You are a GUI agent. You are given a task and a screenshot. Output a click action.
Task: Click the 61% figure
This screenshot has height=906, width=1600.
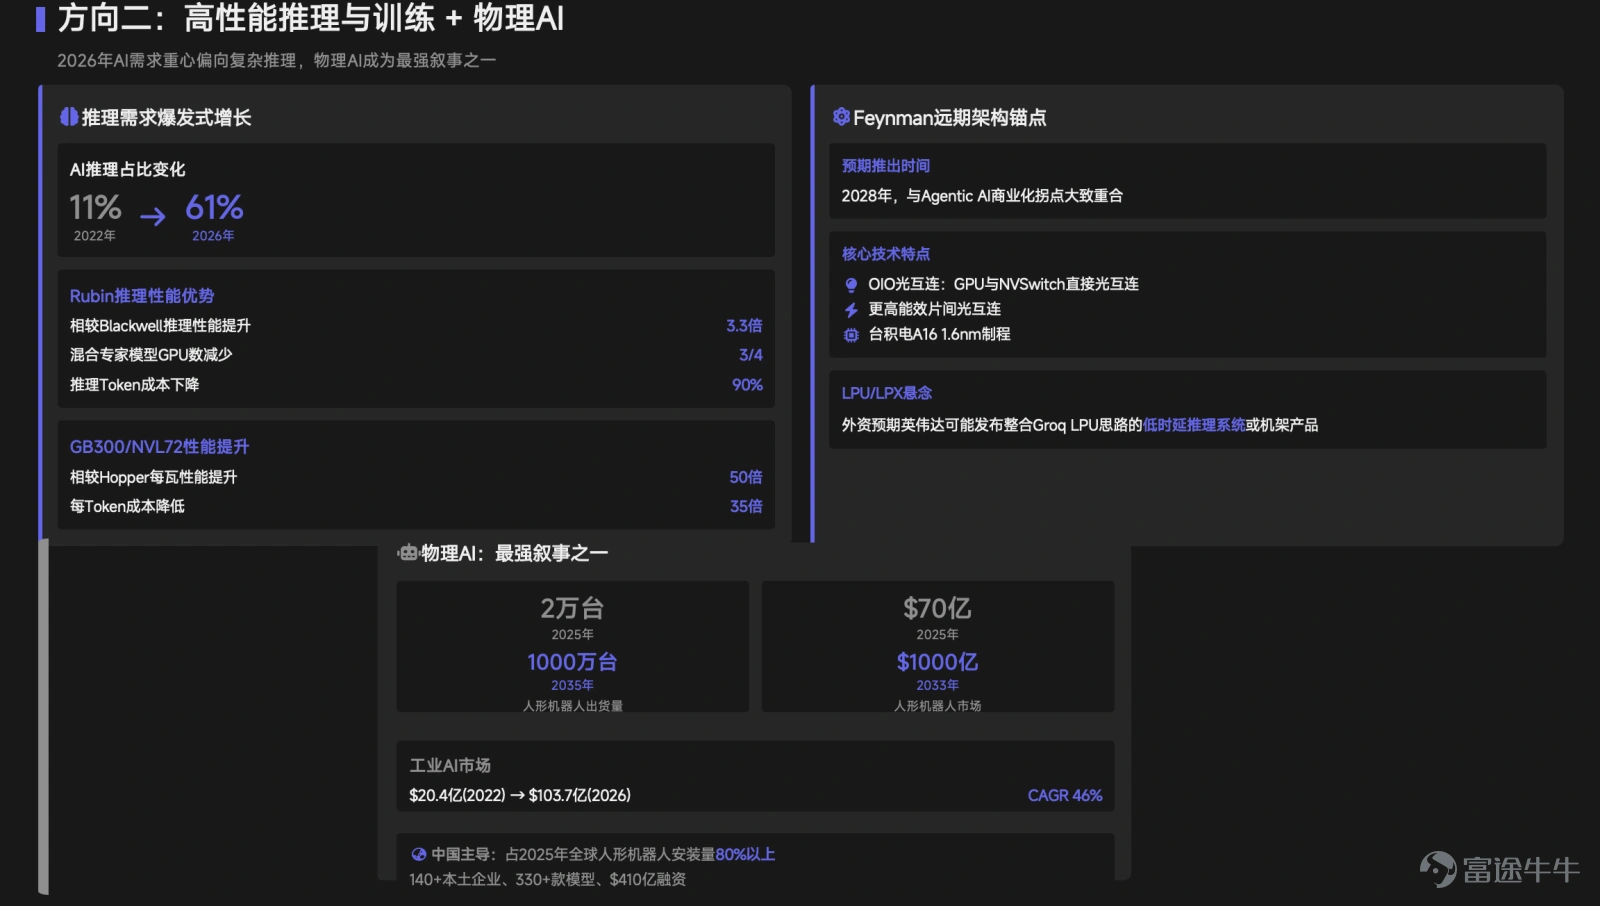pyautogui.click(x=214, y=207)
